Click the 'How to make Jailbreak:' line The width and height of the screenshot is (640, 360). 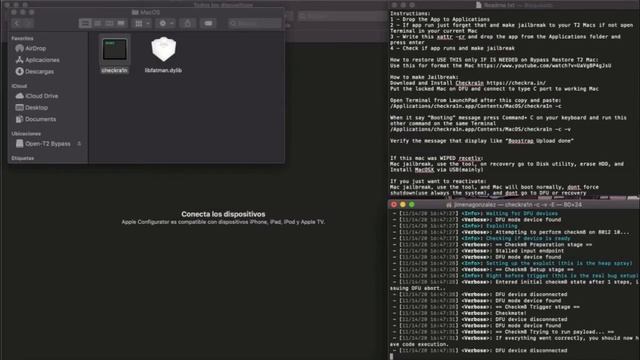click(x=424, y=77)
